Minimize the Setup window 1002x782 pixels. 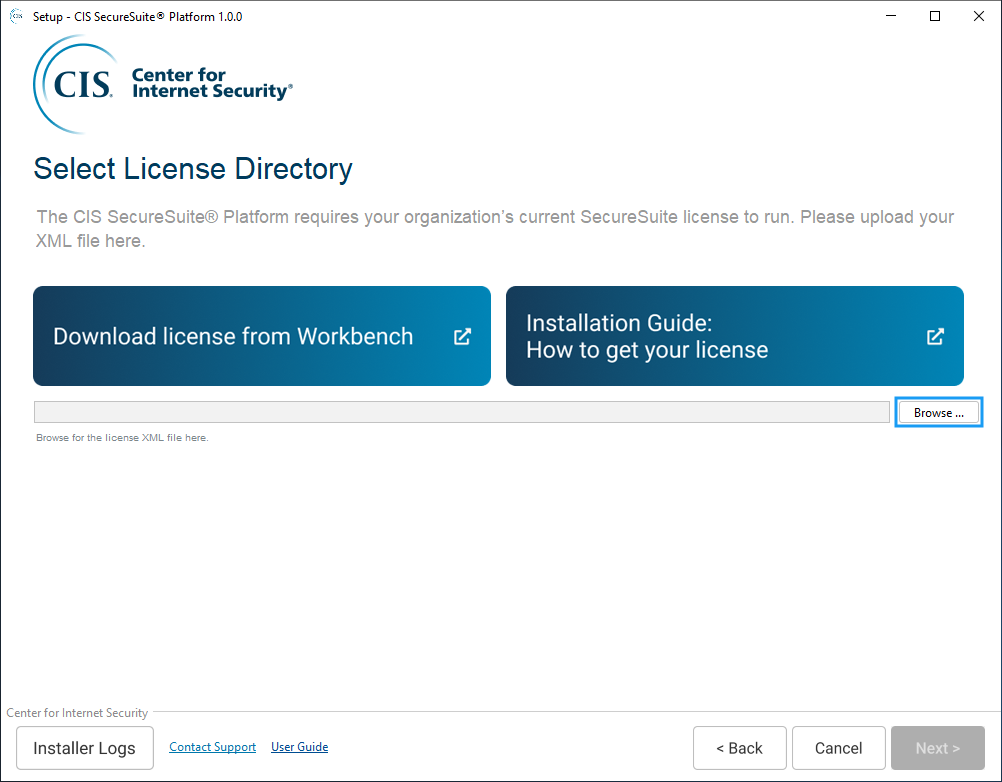891,16
